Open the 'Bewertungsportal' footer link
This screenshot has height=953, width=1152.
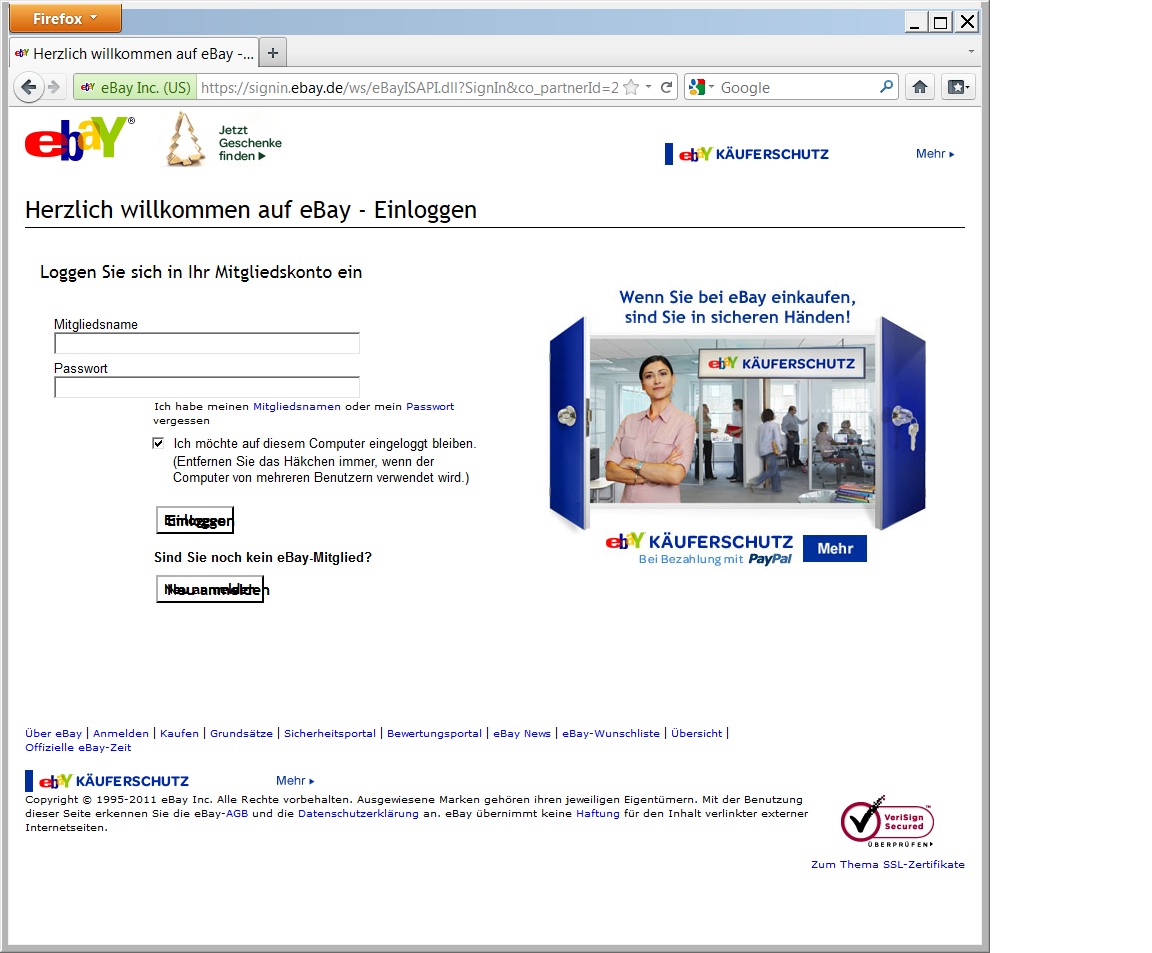(x=434, y=733)
